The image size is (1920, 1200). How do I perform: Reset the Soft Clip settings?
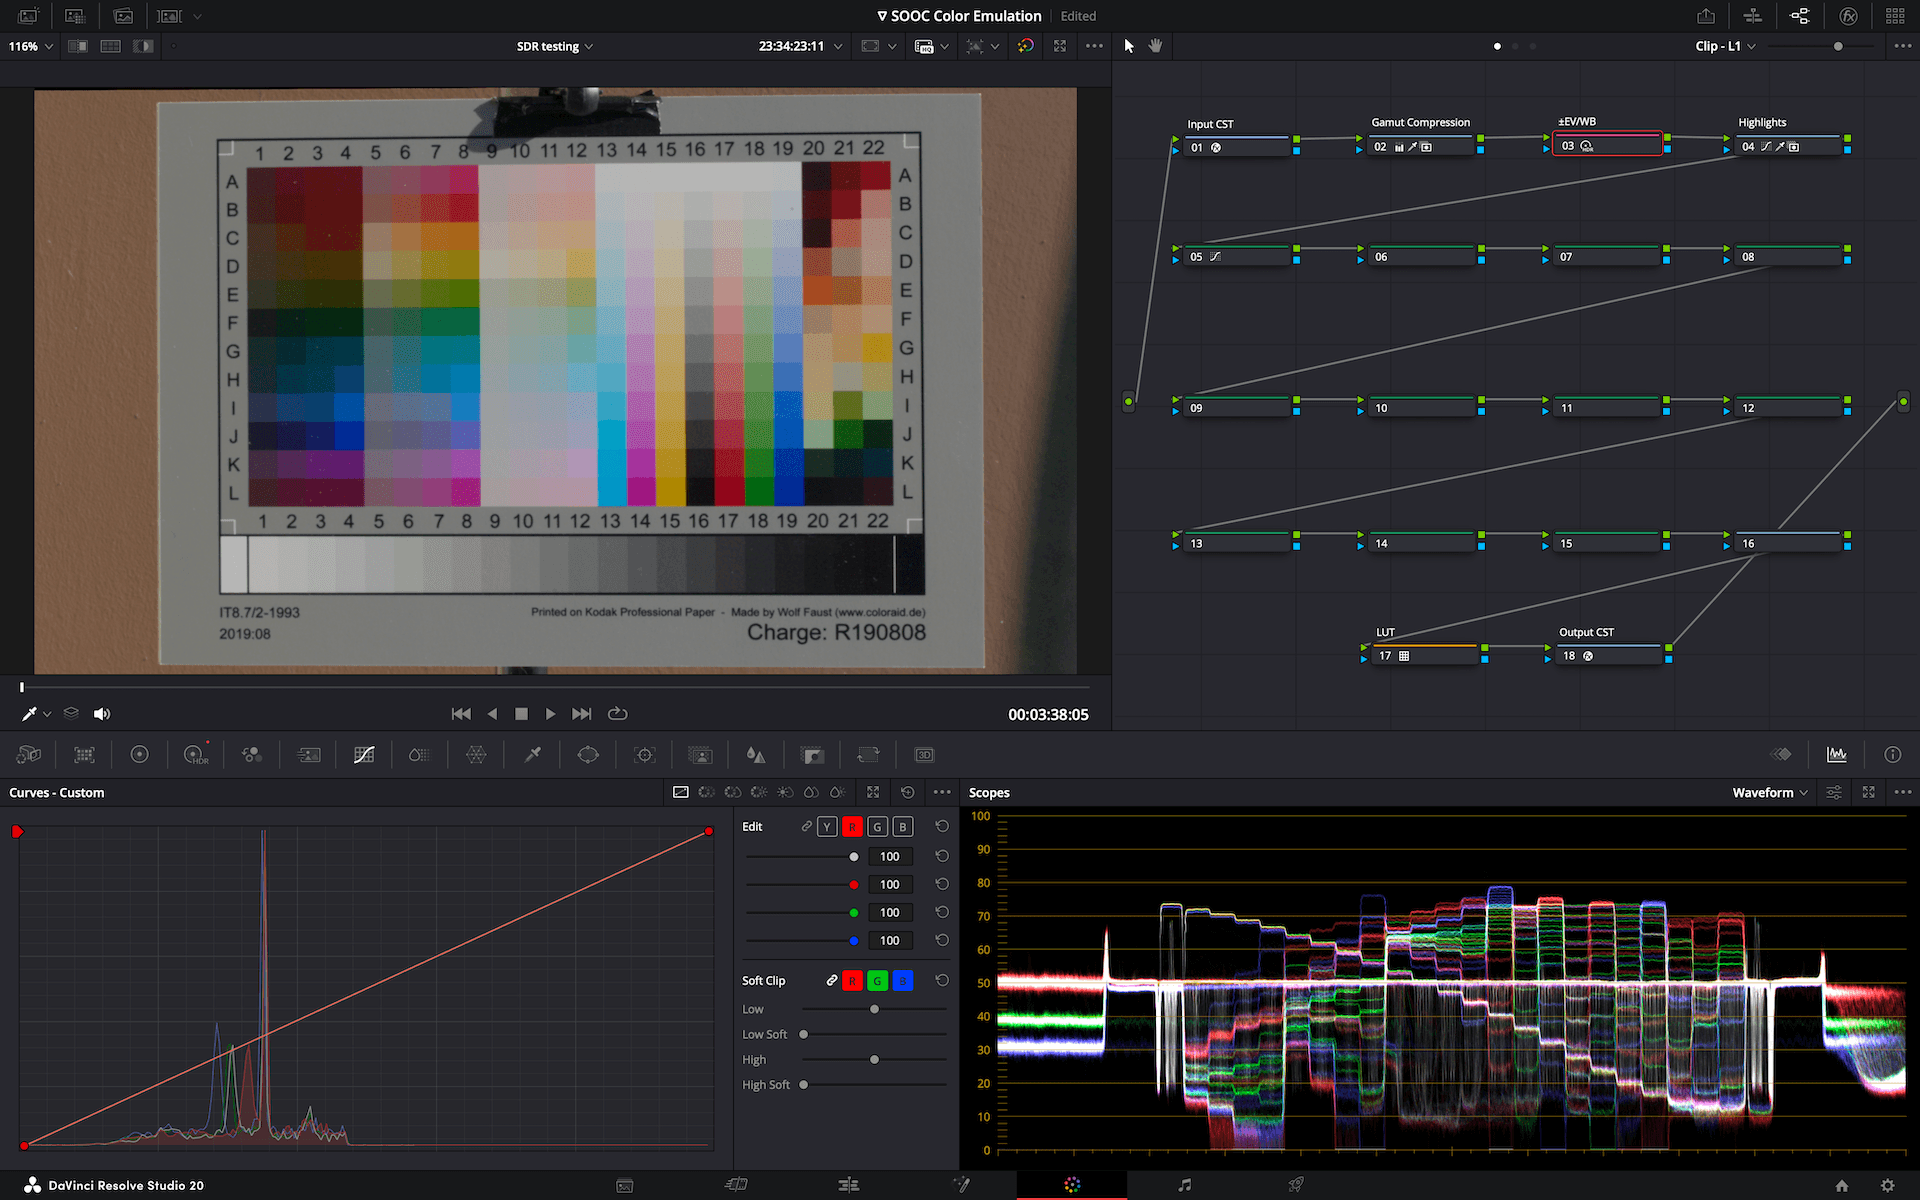click(941, 981)
